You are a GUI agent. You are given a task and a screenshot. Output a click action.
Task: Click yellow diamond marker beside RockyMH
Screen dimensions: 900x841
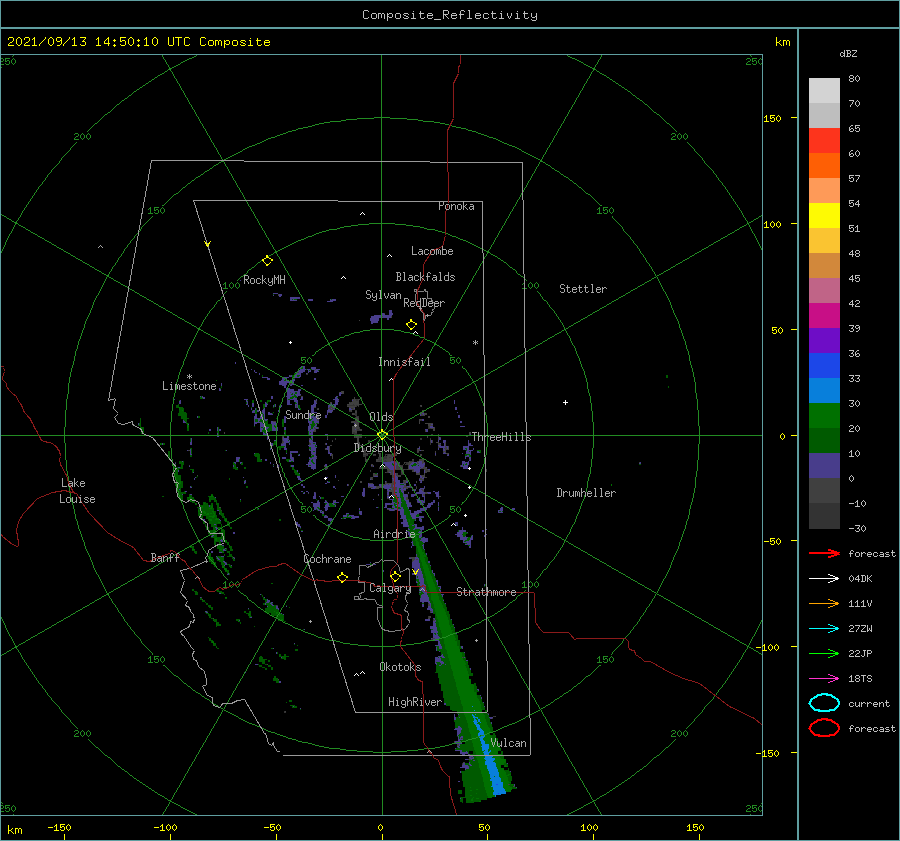(267, 261)
